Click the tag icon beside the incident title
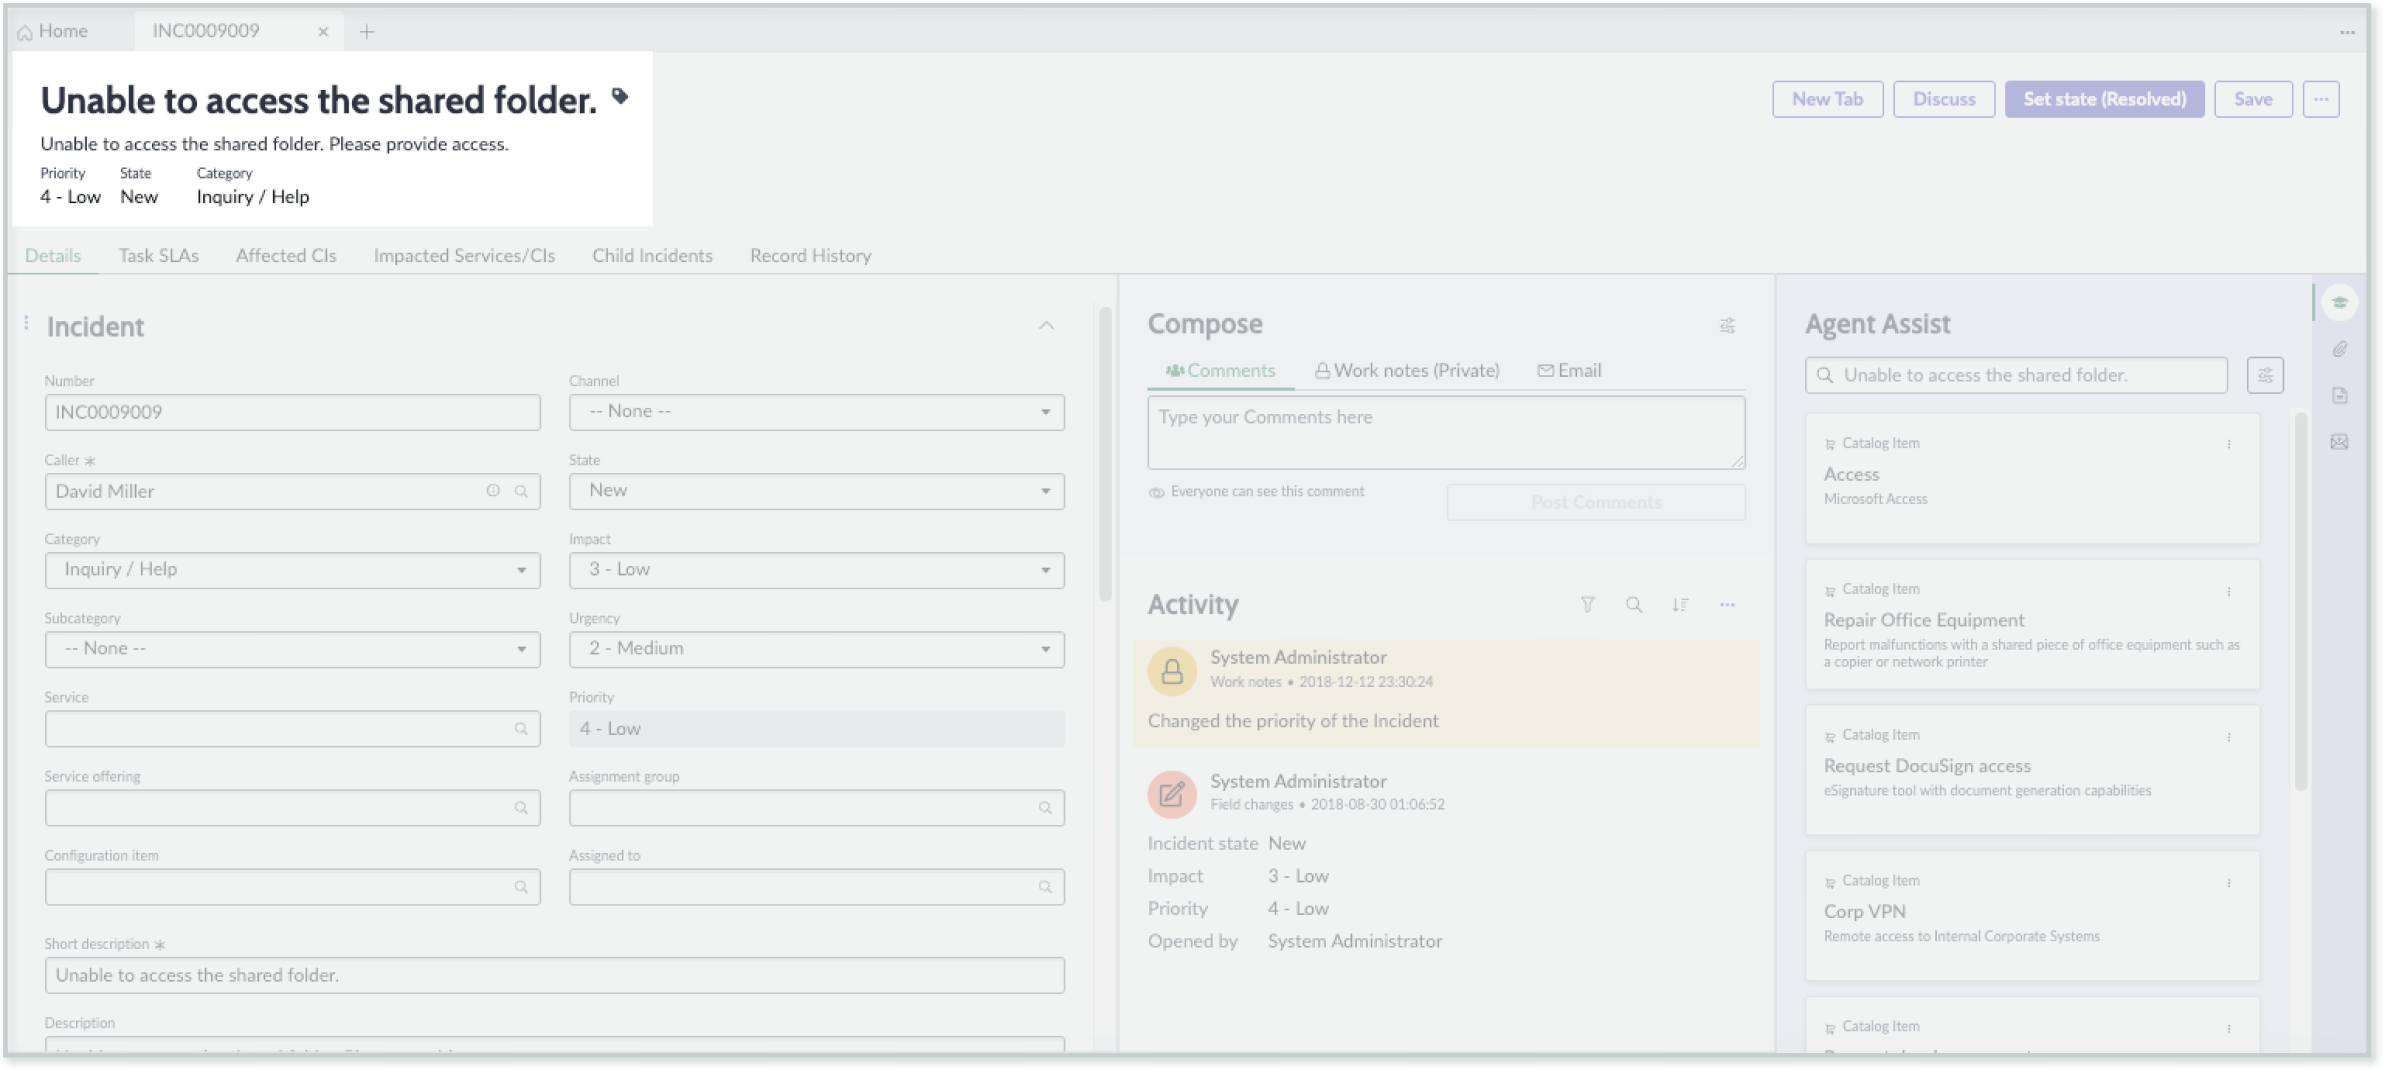 (622, 97)
